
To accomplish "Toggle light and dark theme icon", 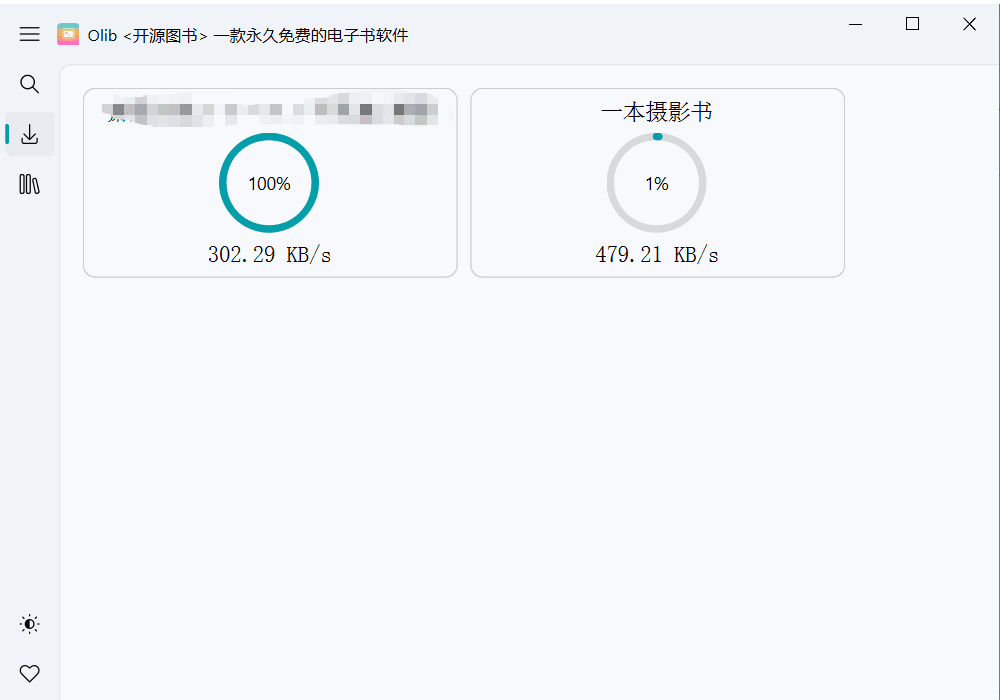I will click(30, 624).
